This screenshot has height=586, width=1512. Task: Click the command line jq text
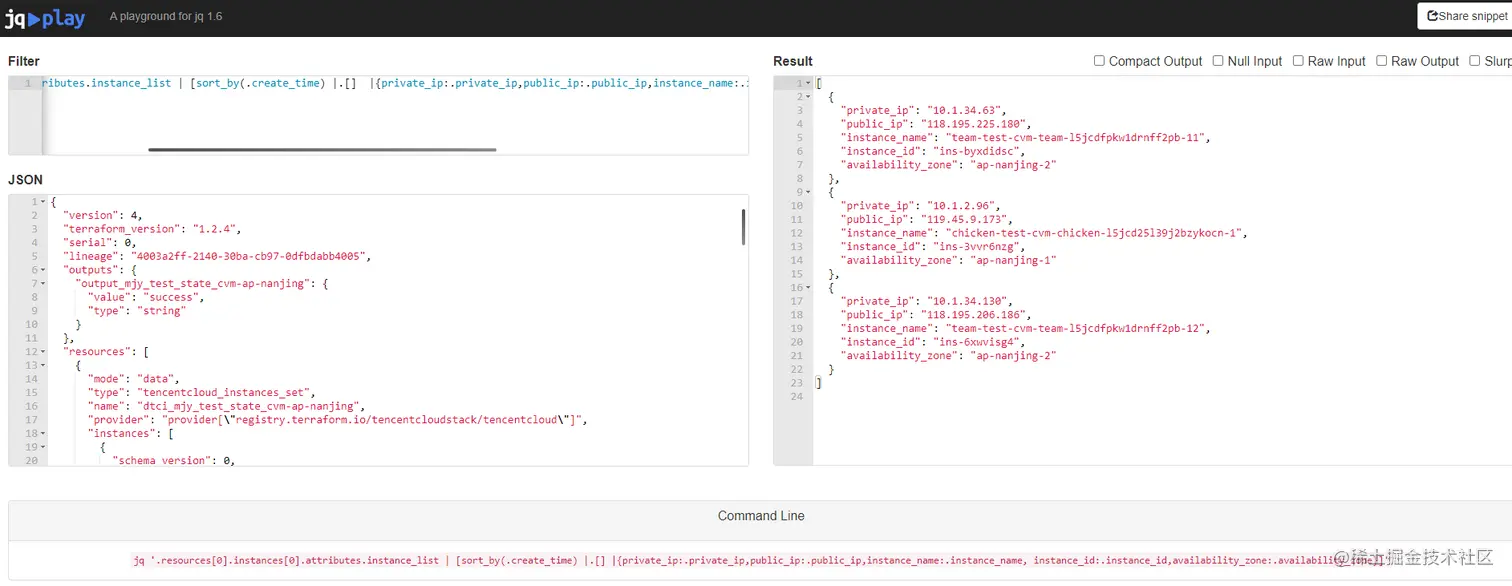755,561
